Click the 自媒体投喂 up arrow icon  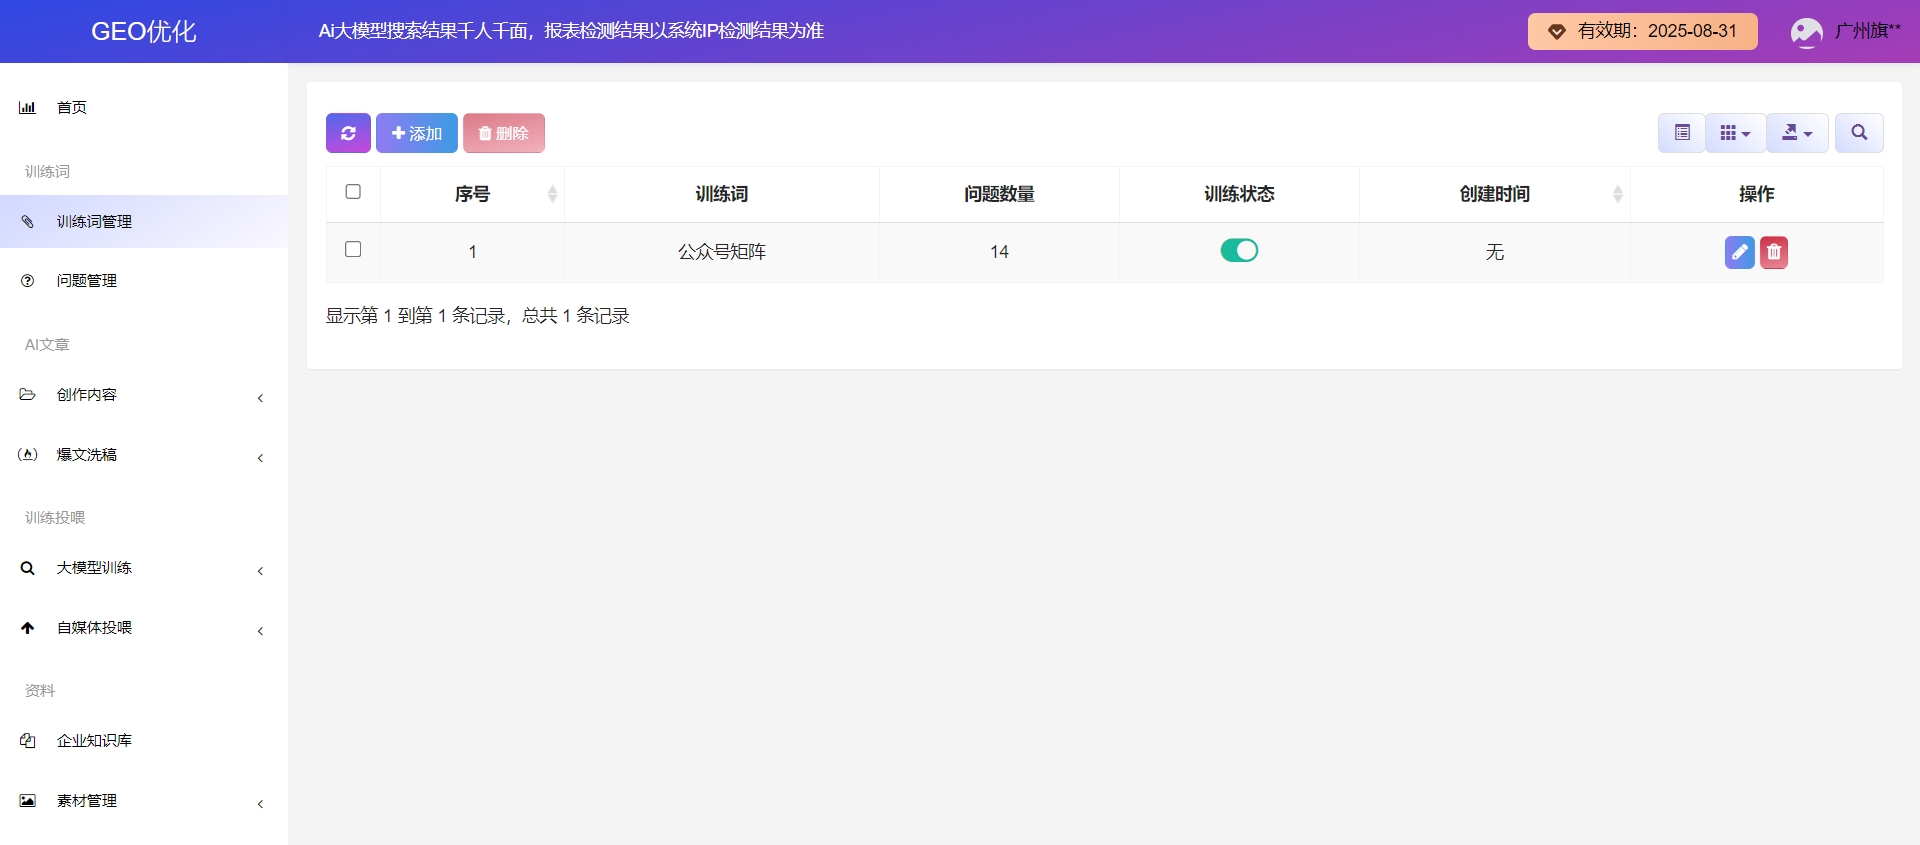click(27, 627)
